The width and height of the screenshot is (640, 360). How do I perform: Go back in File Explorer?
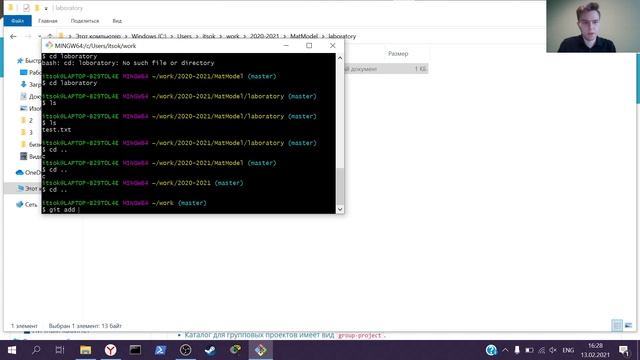[13, 36]
